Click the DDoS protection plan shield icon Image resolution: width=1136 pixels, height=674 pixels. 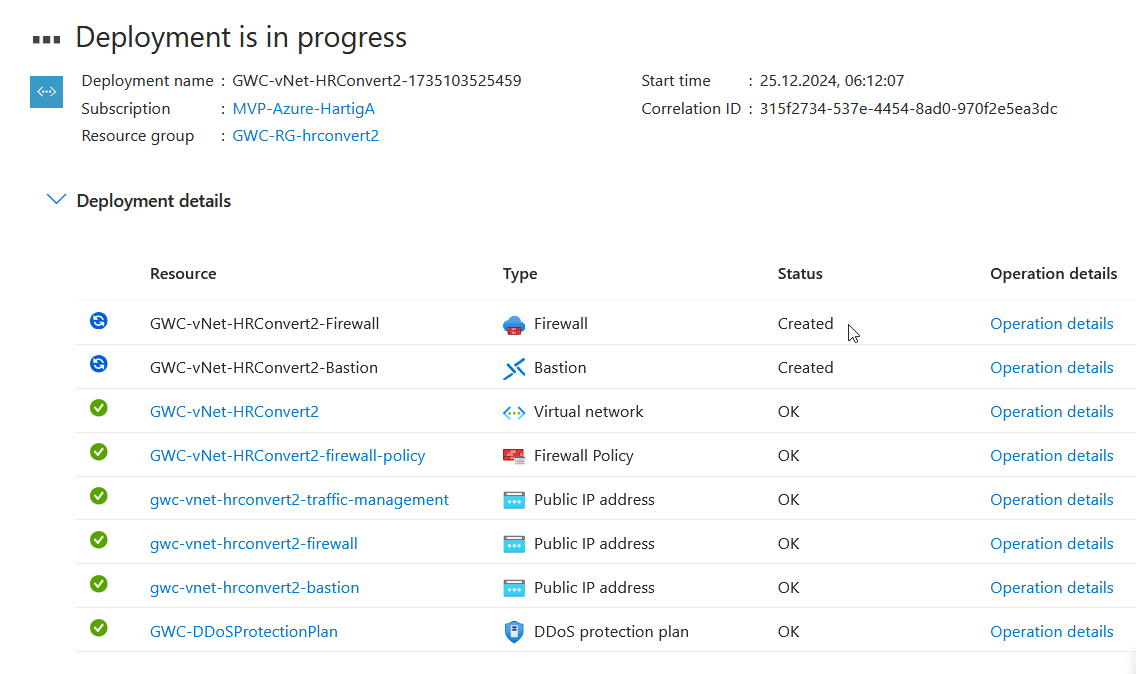tap(513, 631)
